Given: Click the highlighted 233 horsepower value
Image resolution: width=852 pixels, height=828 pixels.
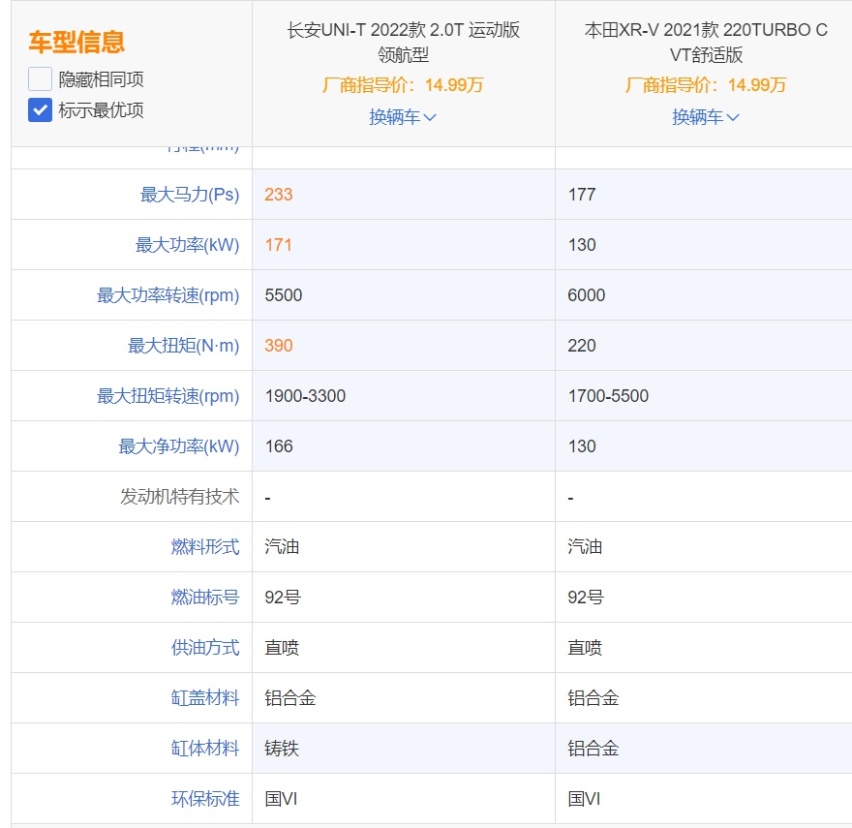Looking at the screenshot, I should click(279, 195).
